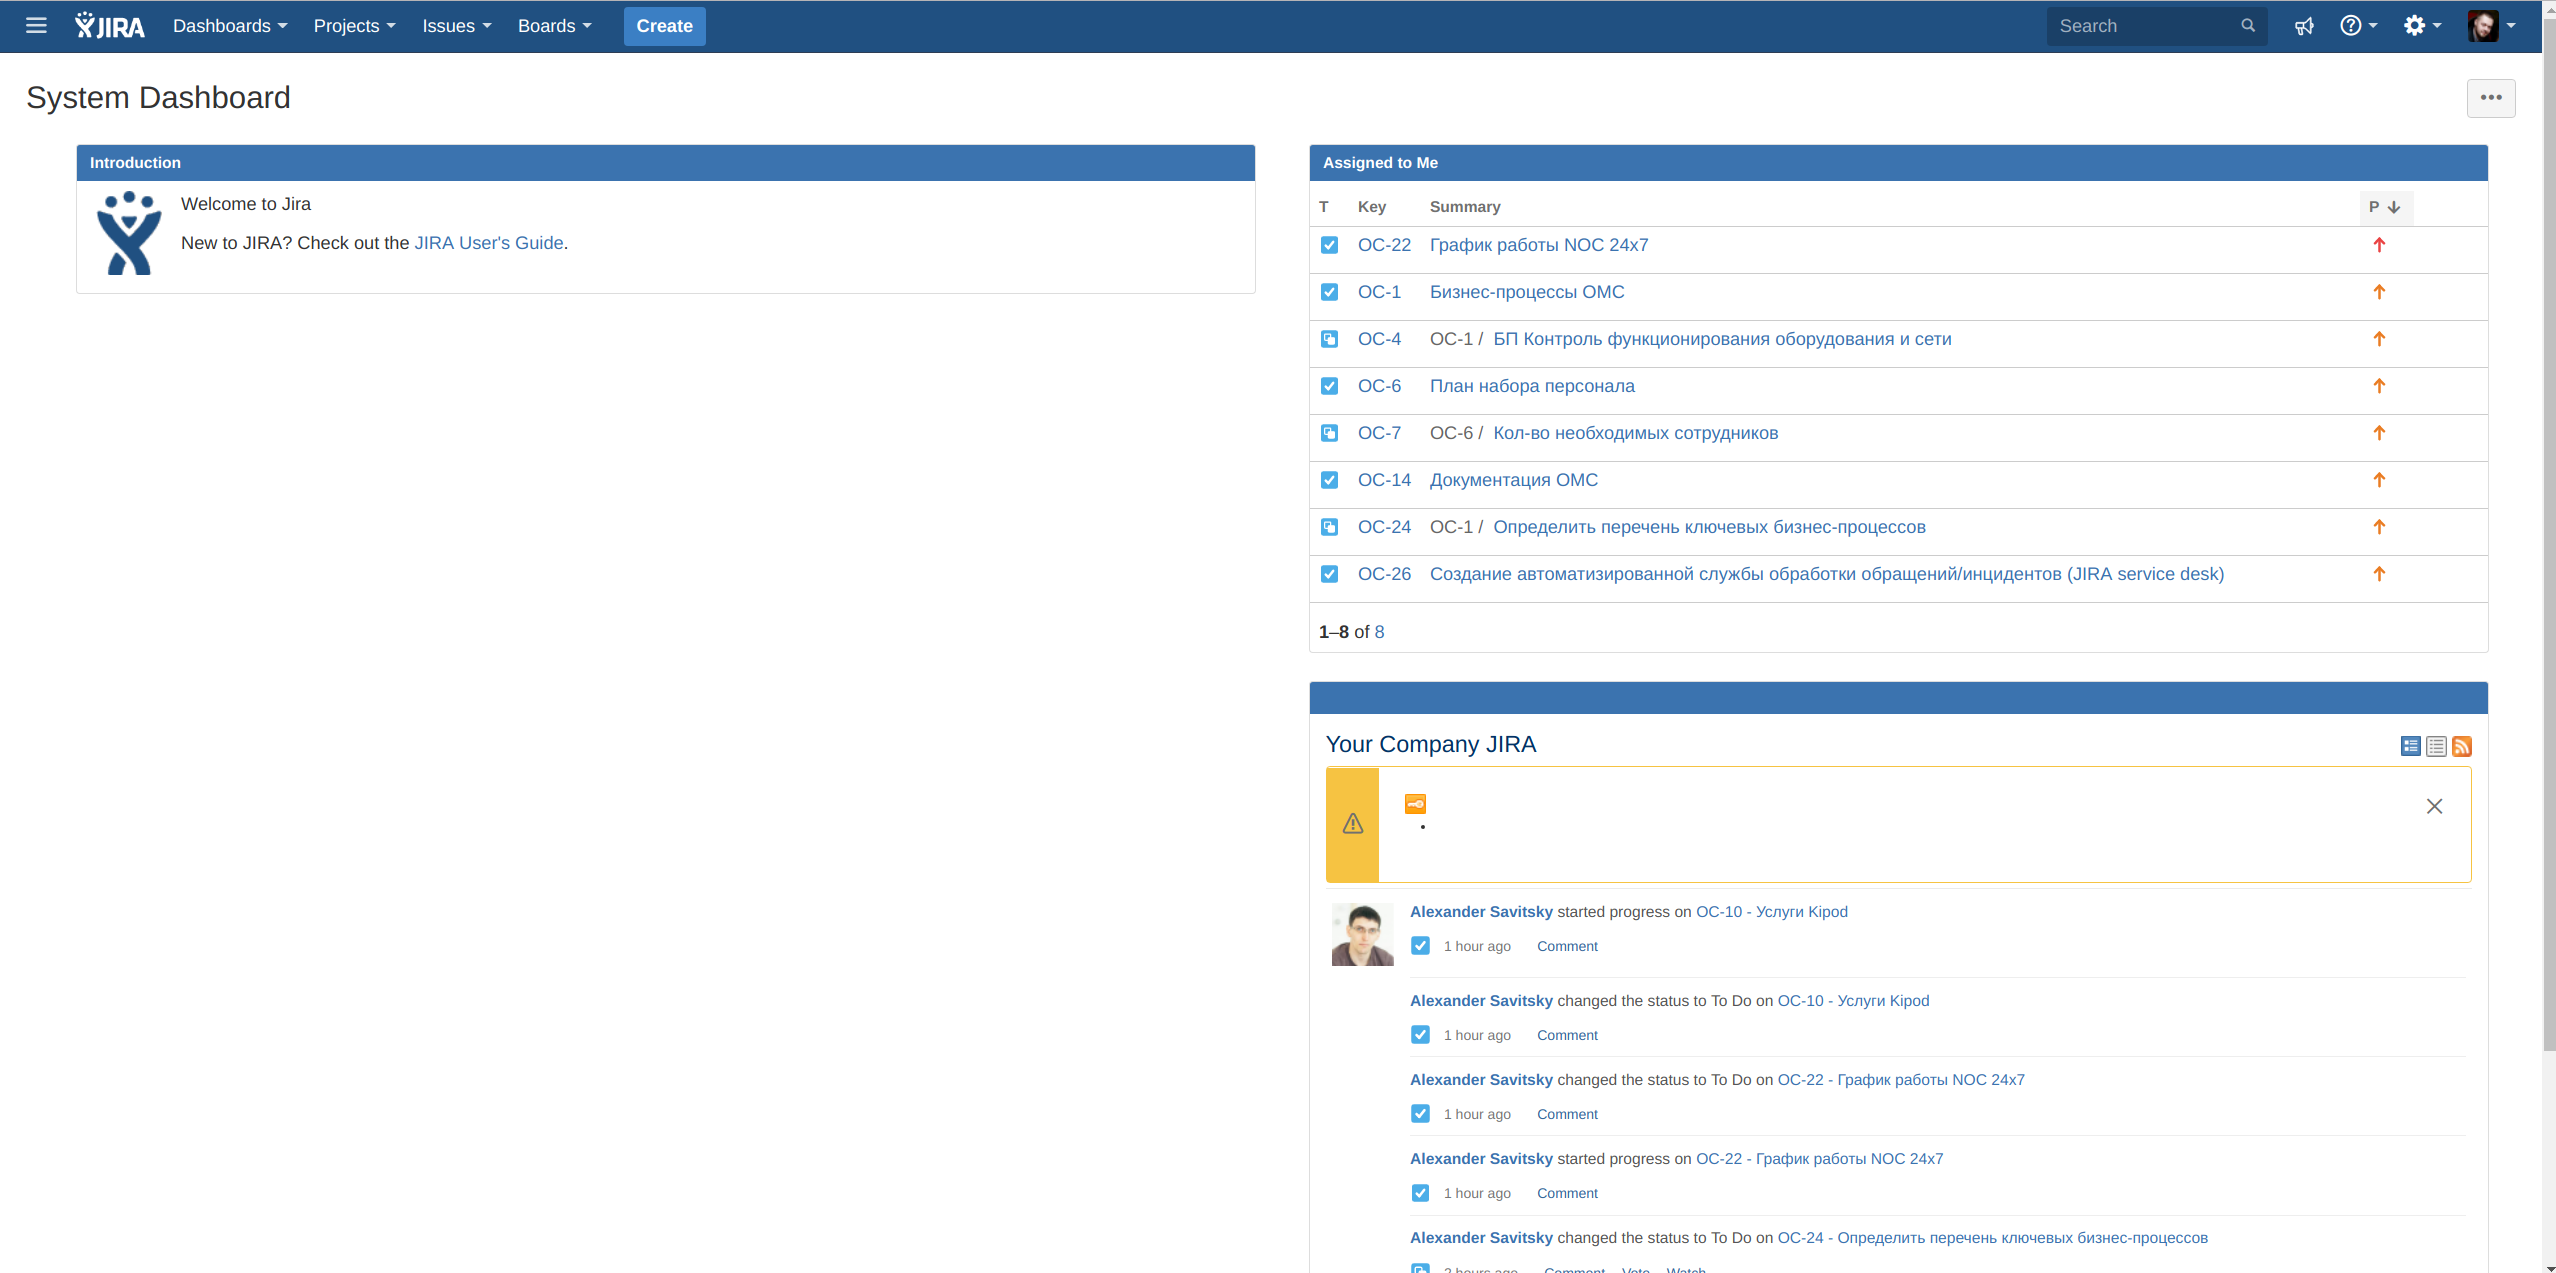The width and height of the screenshot is (2556, 1273).
Task: Open summary Документация ОМС
Action: coord(1514,480)
